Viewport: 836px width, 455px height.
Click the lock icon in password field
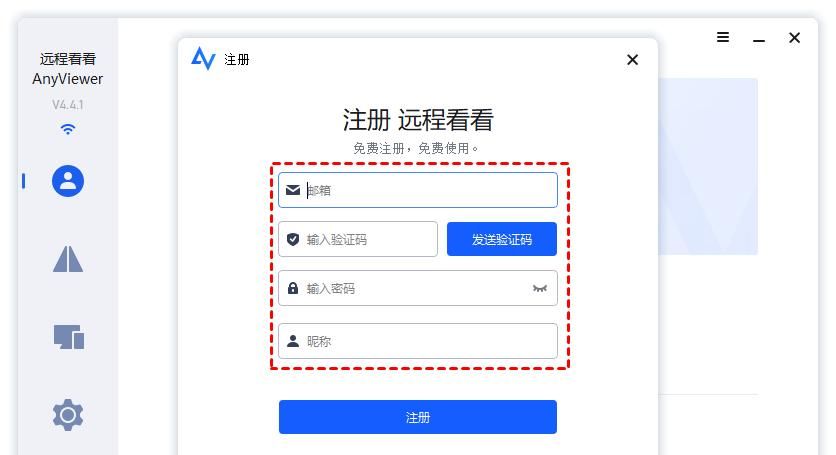click(x=293, y=288)
